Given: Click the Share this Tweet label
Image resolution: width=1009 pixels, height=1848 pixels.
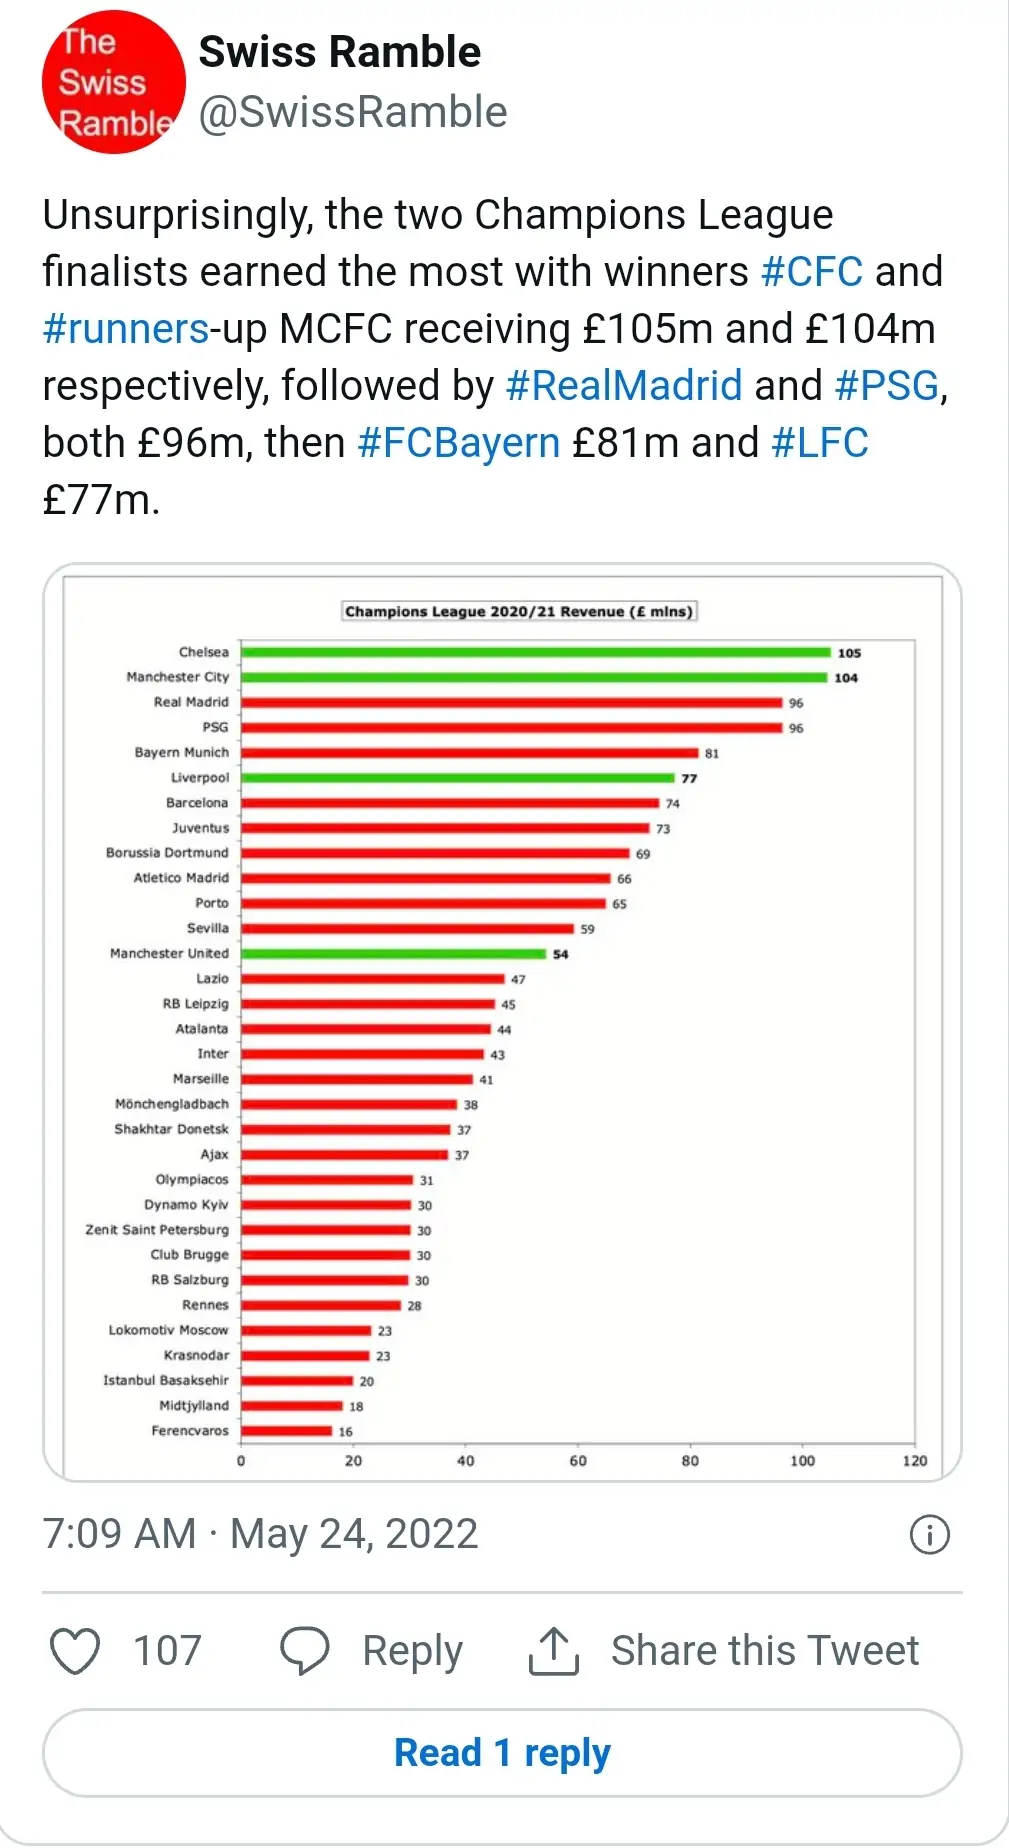Looking at the screenshot, I should click(764, 1651).
